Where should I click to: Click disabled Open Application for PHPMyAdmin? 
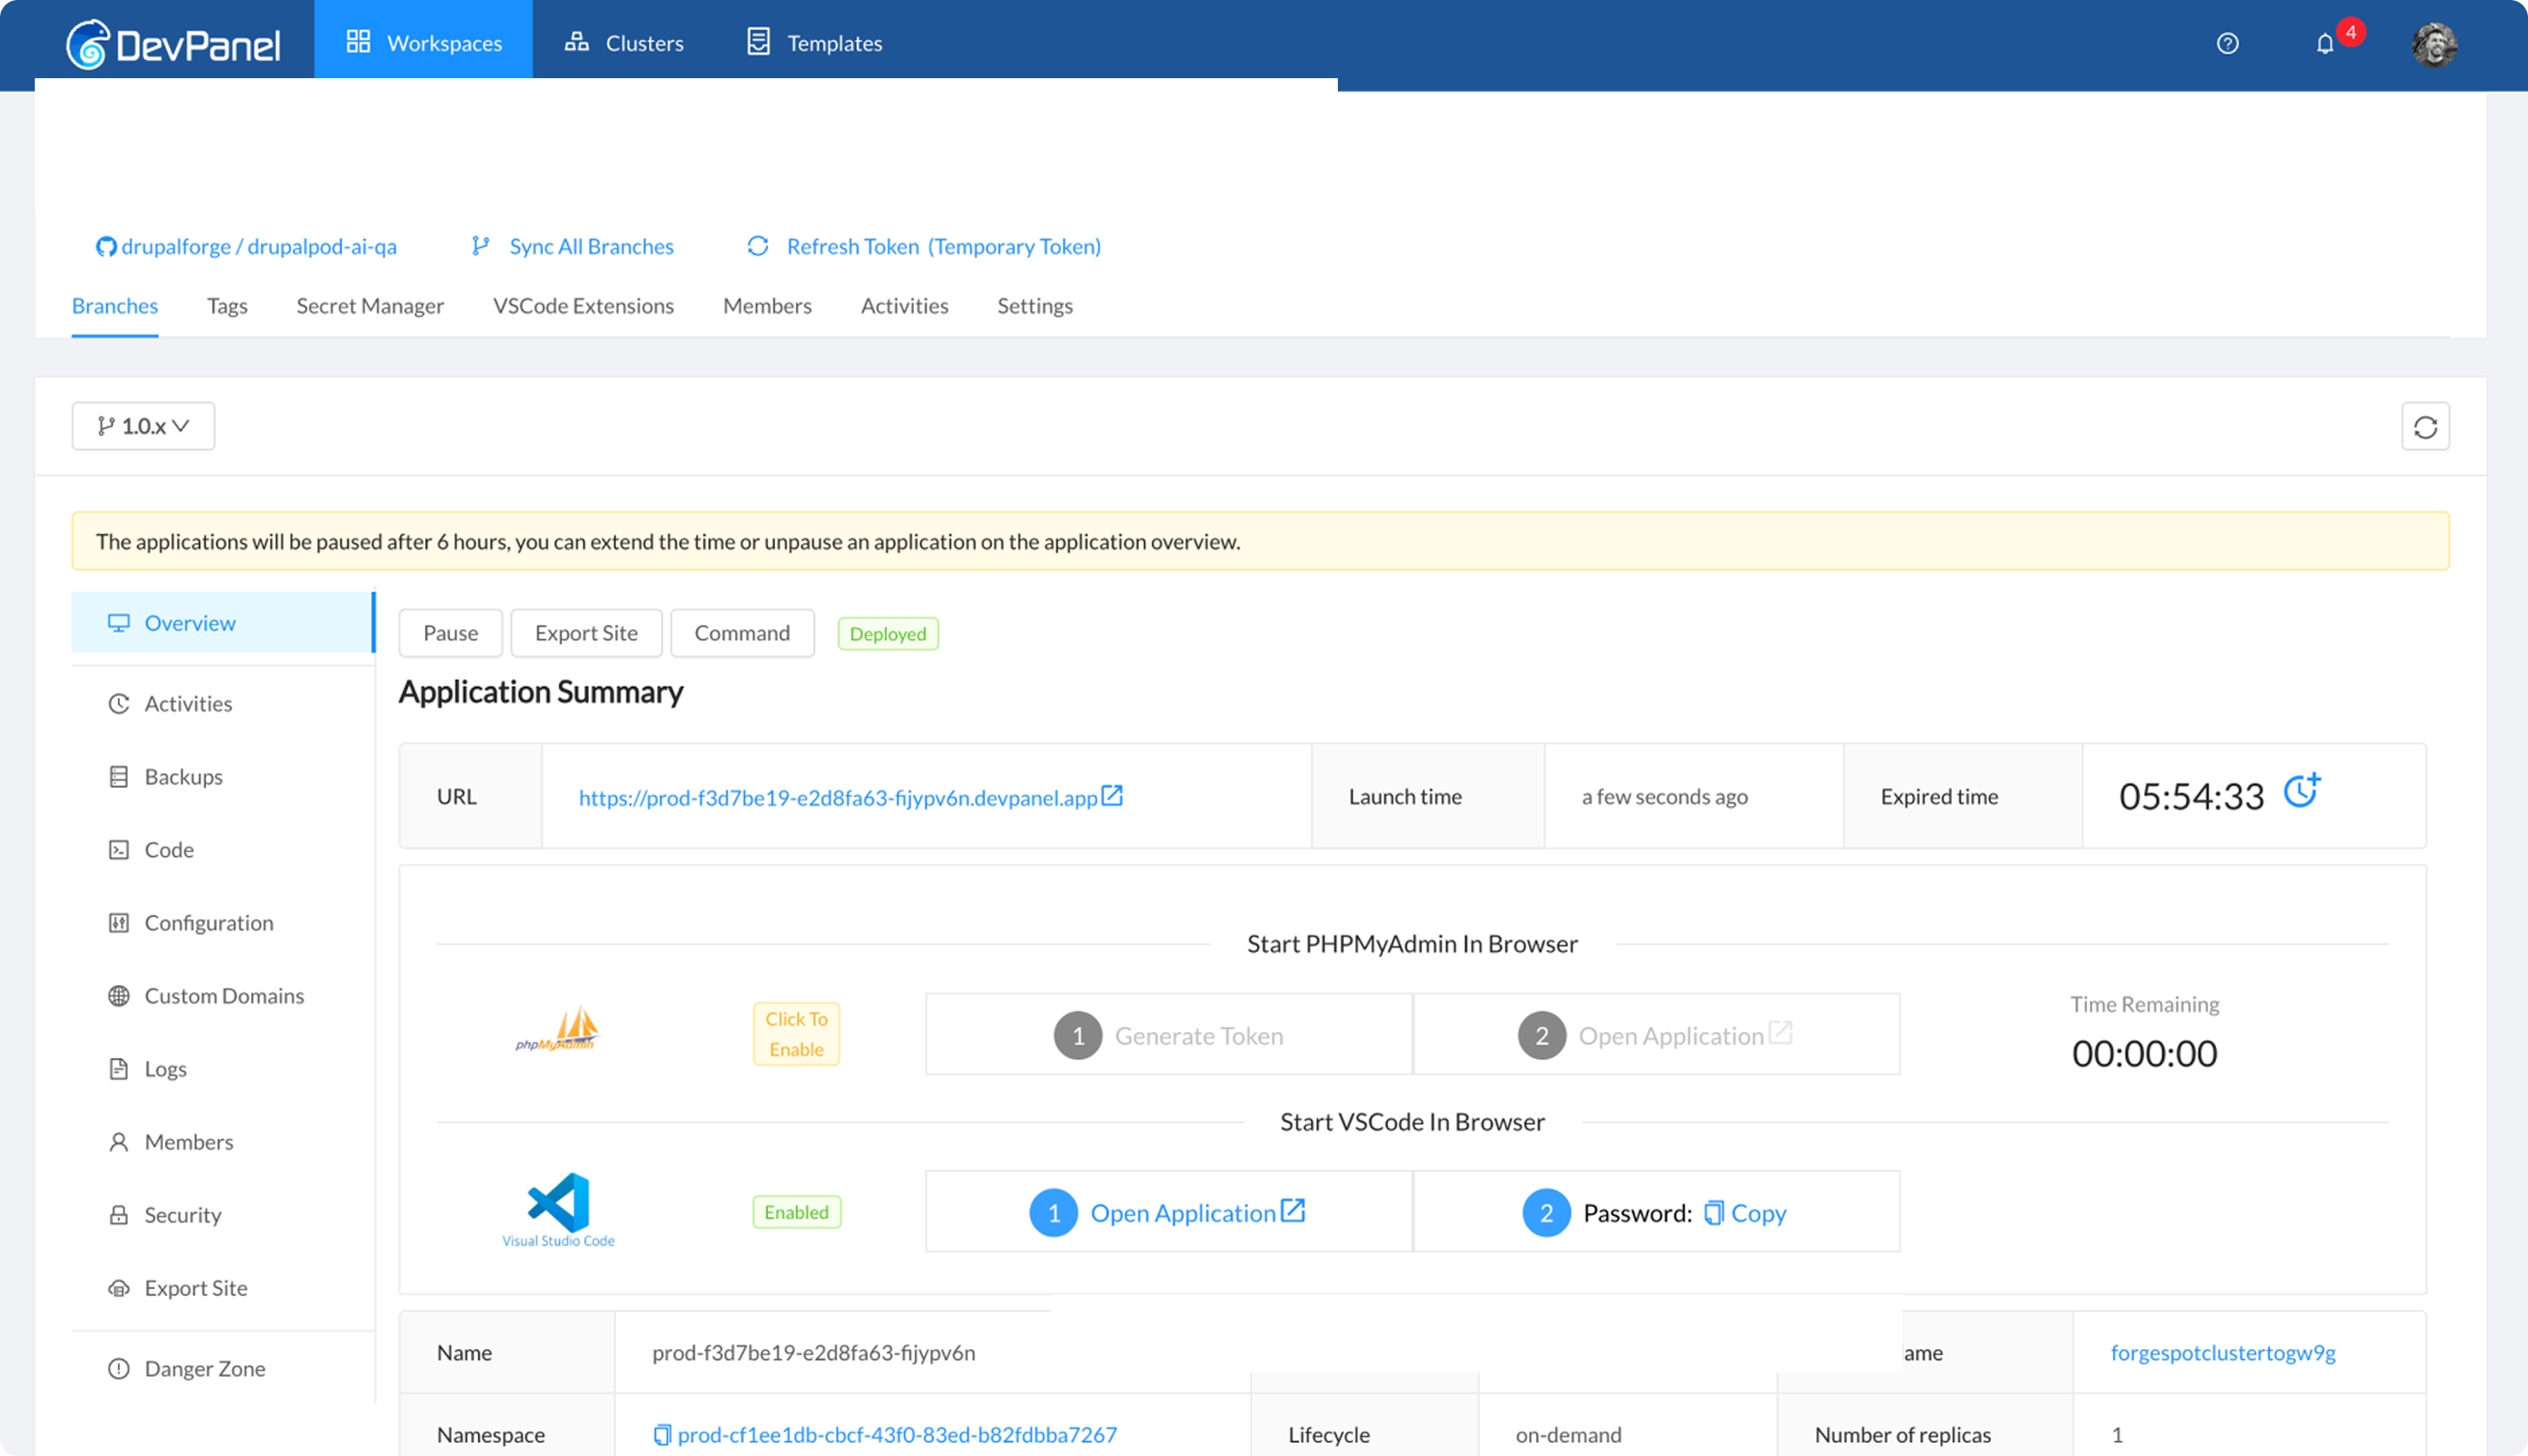pyautogui.click(x=1657, y=1035)
